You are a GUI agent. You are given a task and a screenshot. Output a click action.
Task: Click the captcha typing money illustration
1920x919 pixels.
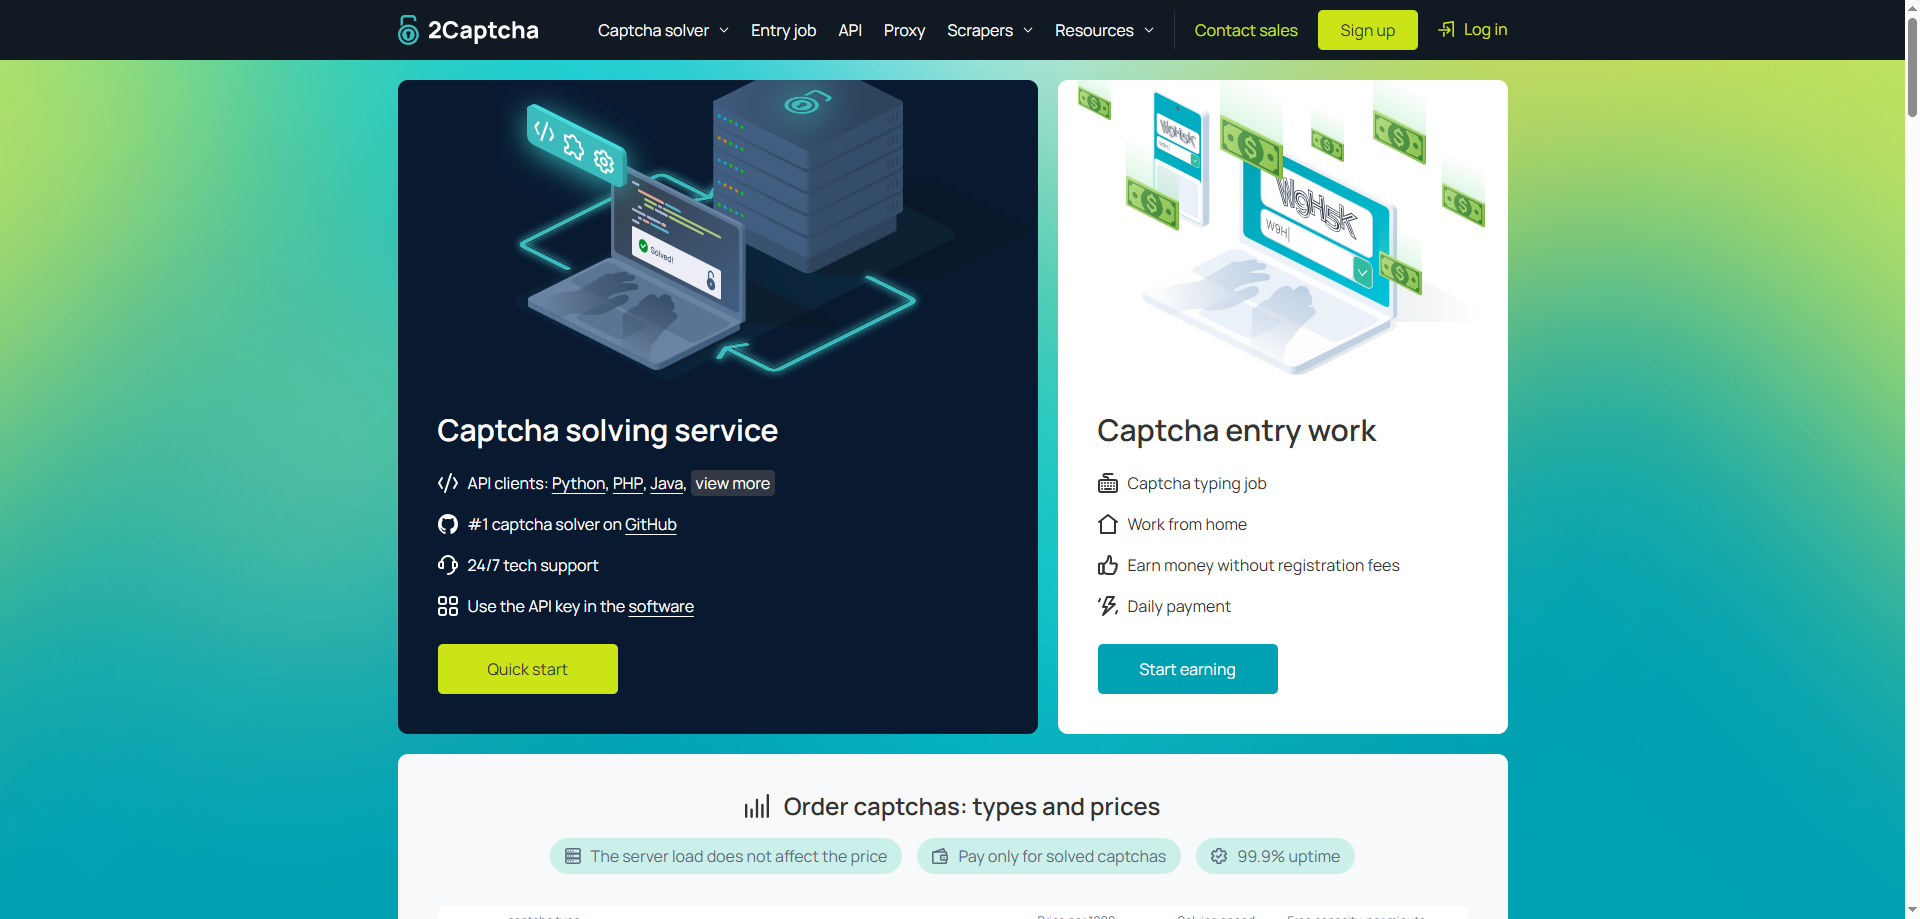1282,230
